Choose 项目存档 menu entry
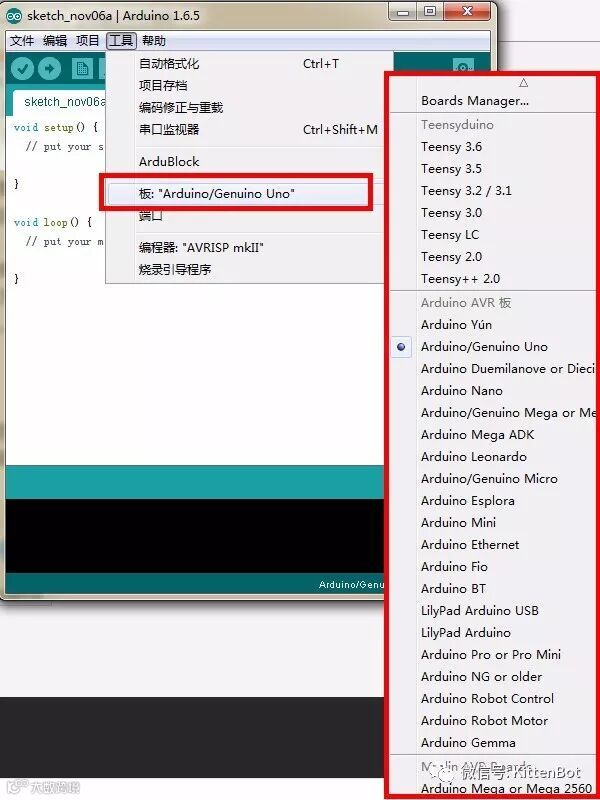This screenshot has height=800, width=600. 249,86
